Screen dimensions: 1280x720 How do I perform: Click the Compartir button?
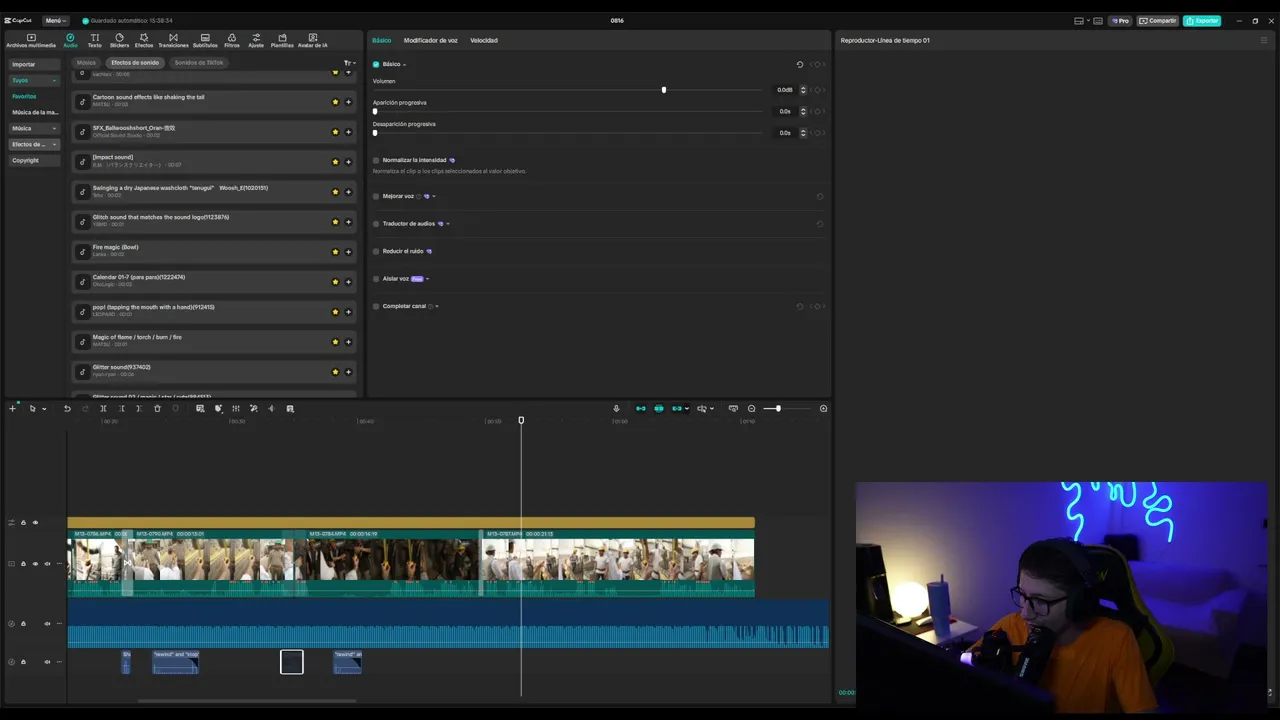pos(1158,20)
